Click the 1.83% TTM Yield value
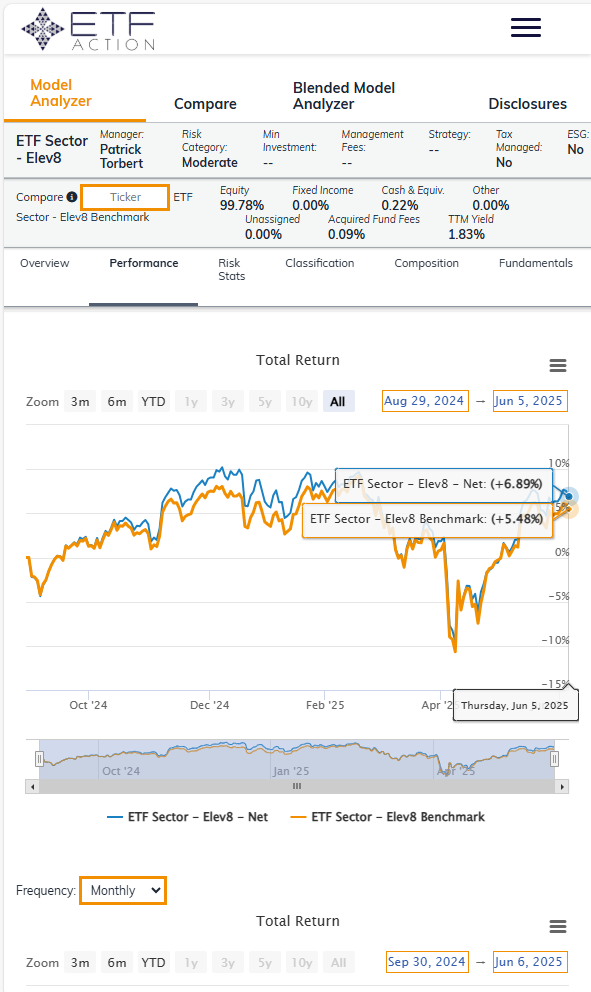591x992 pixels. click(x=466, y=235)
